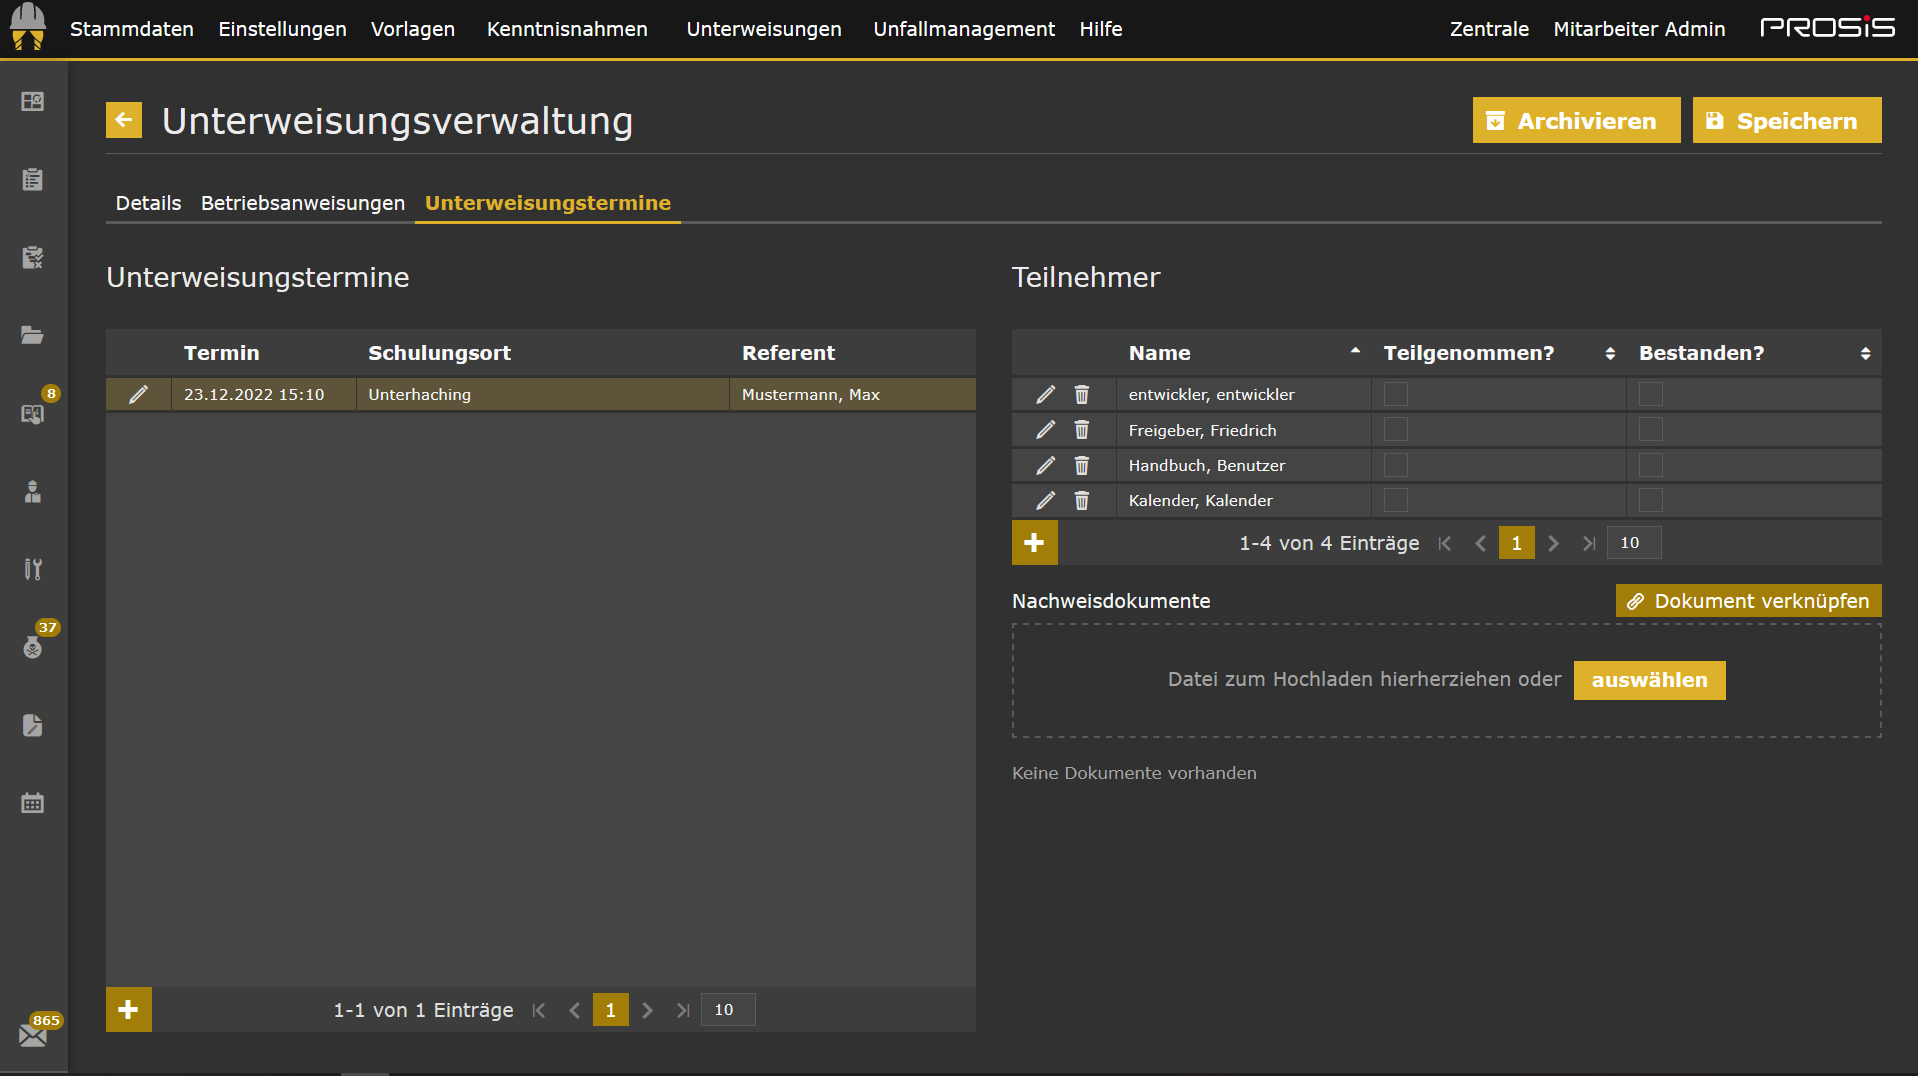1918x1076 pixels.
Task: Click the page size field in Teilnehmer pagination
Action: [1633, 543]
